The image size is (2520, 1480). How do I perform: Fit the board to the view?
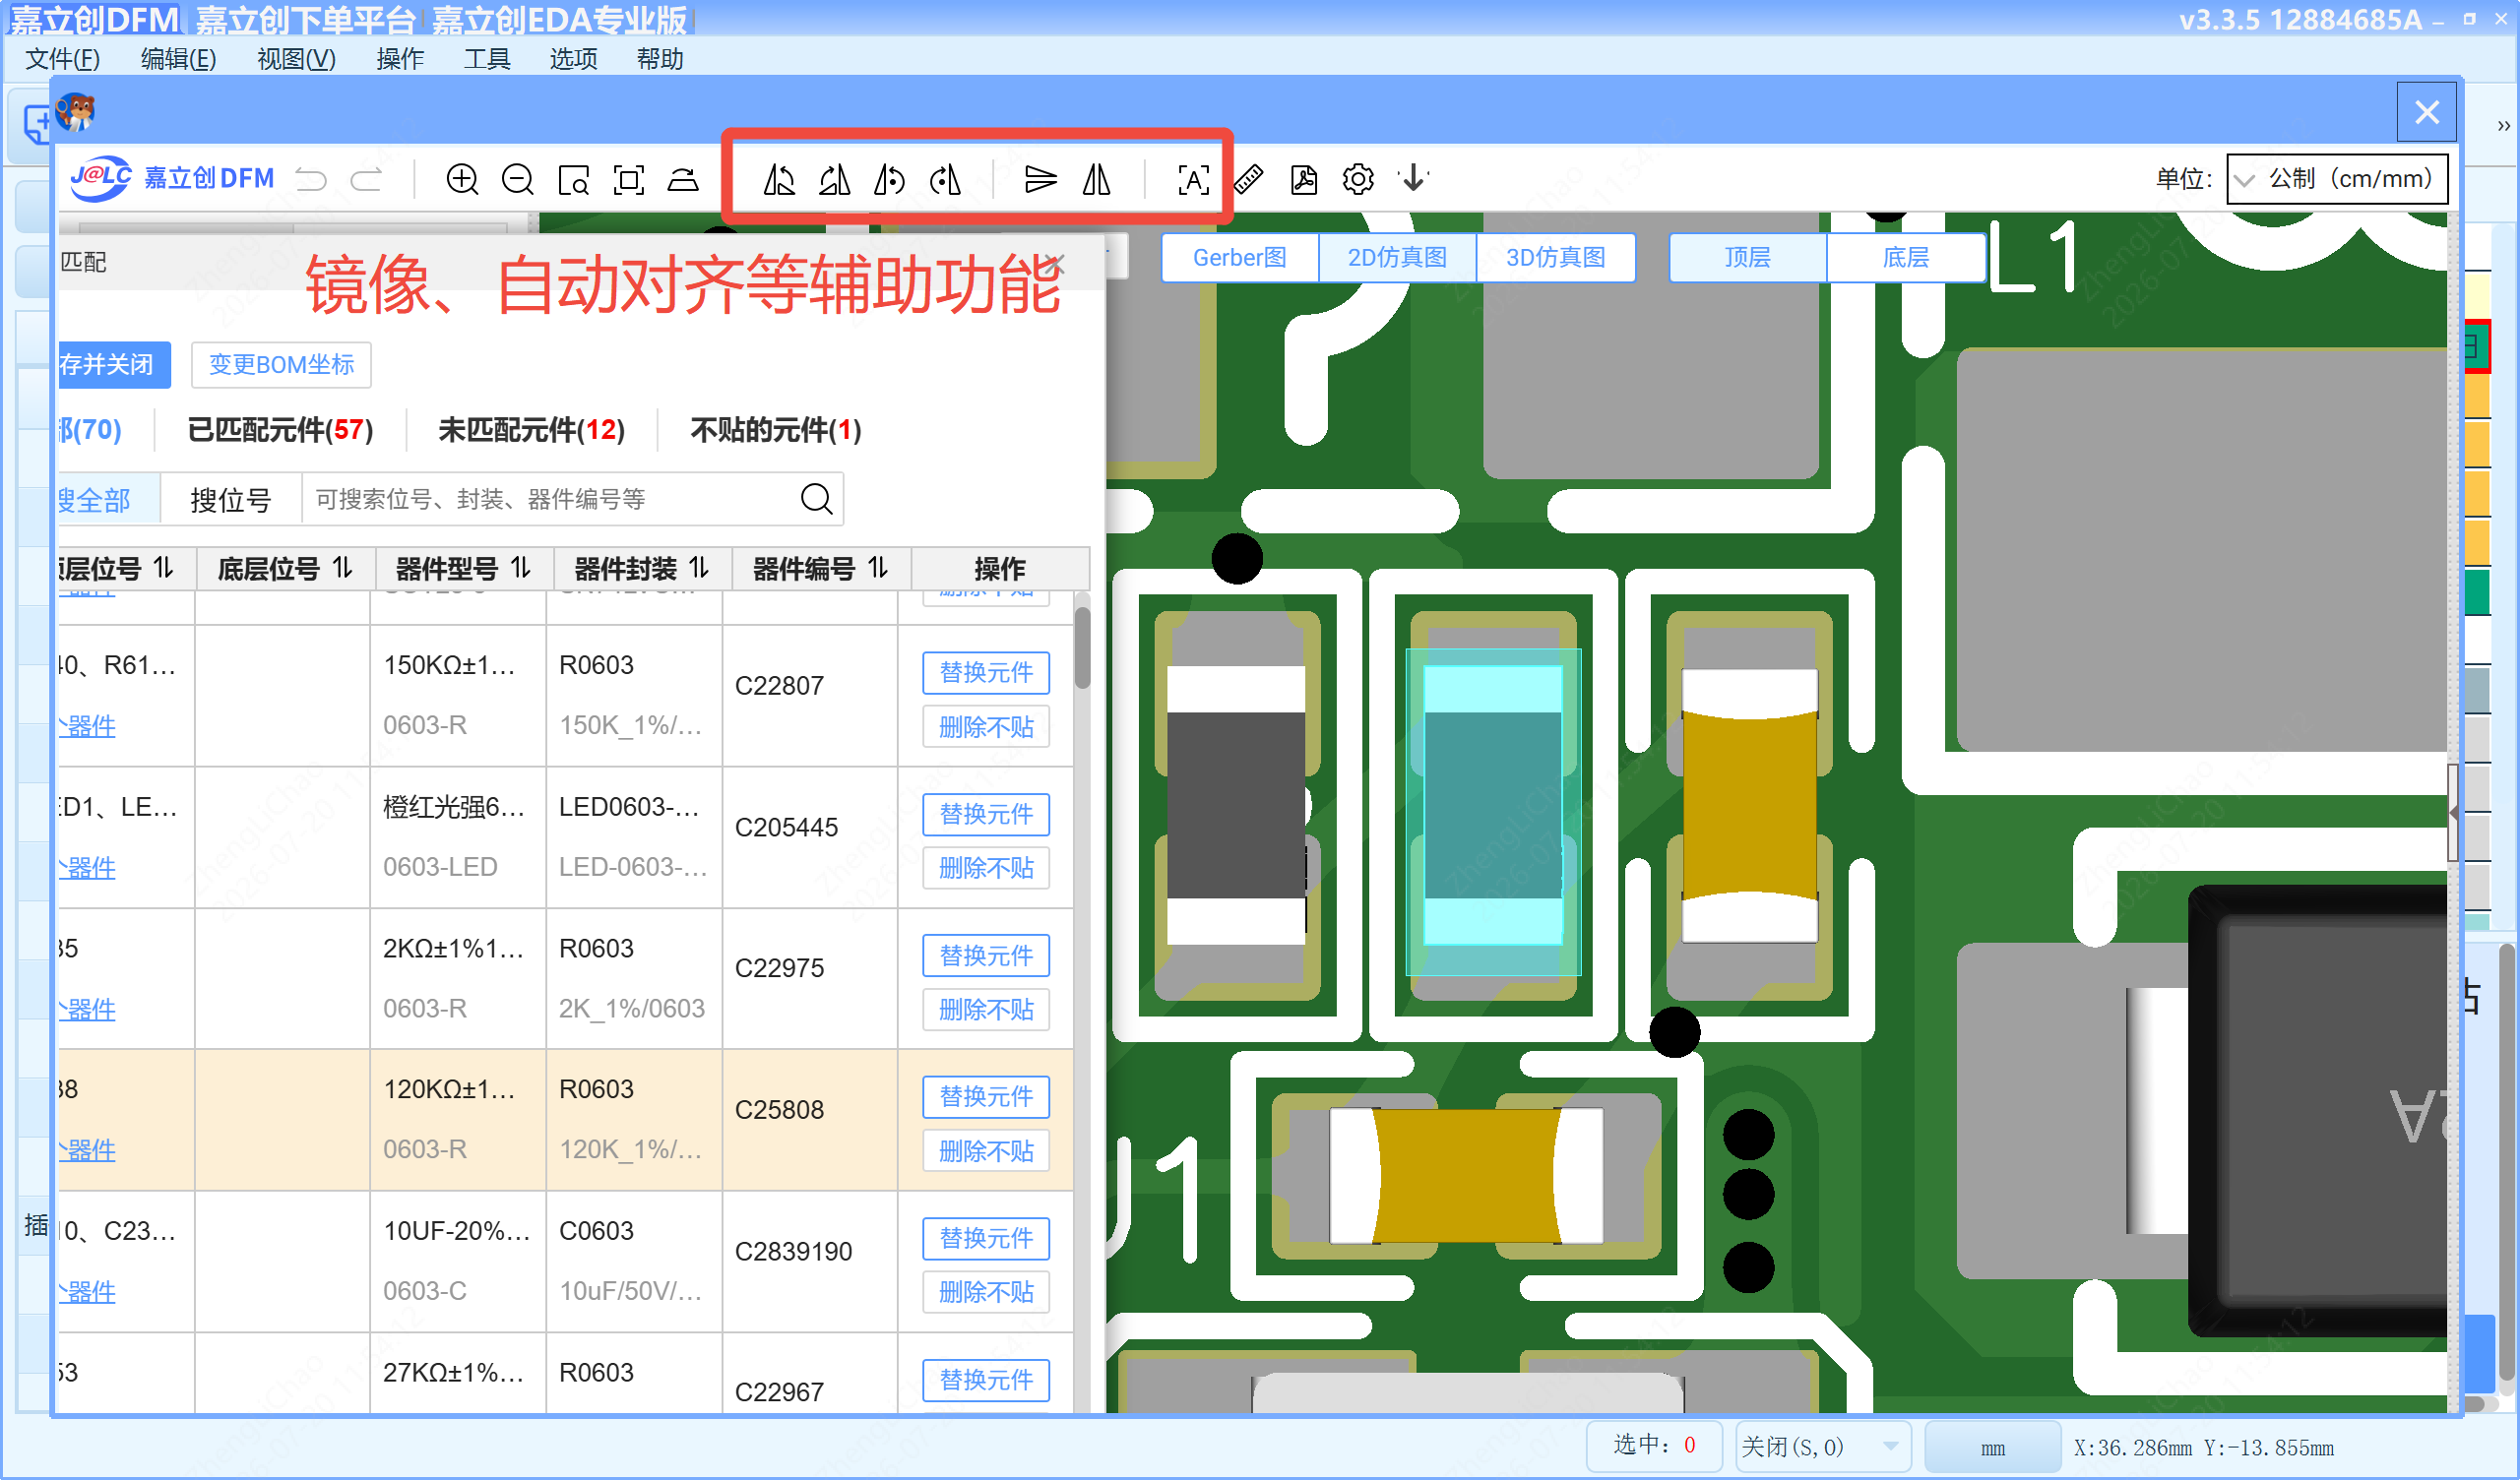point(629,180)
